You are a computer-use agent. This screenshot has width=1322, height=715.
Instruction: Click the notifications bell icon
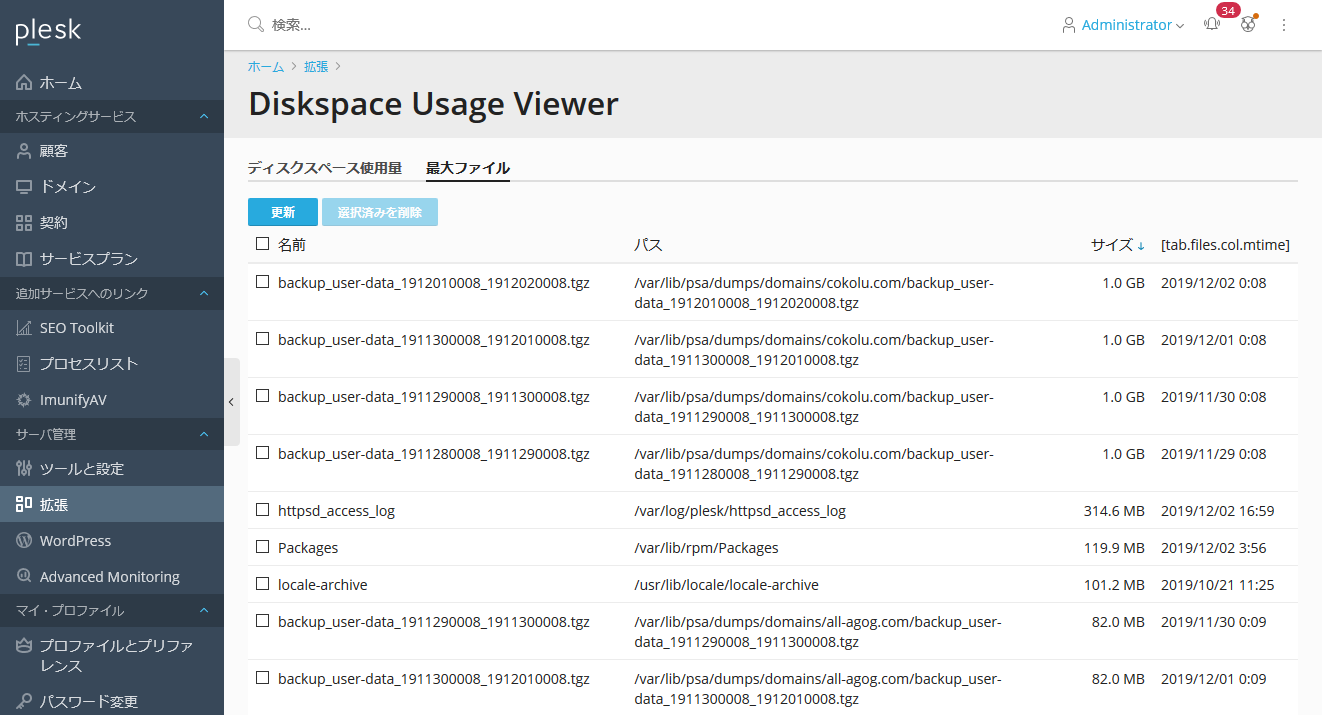(x=1212, y=25)
